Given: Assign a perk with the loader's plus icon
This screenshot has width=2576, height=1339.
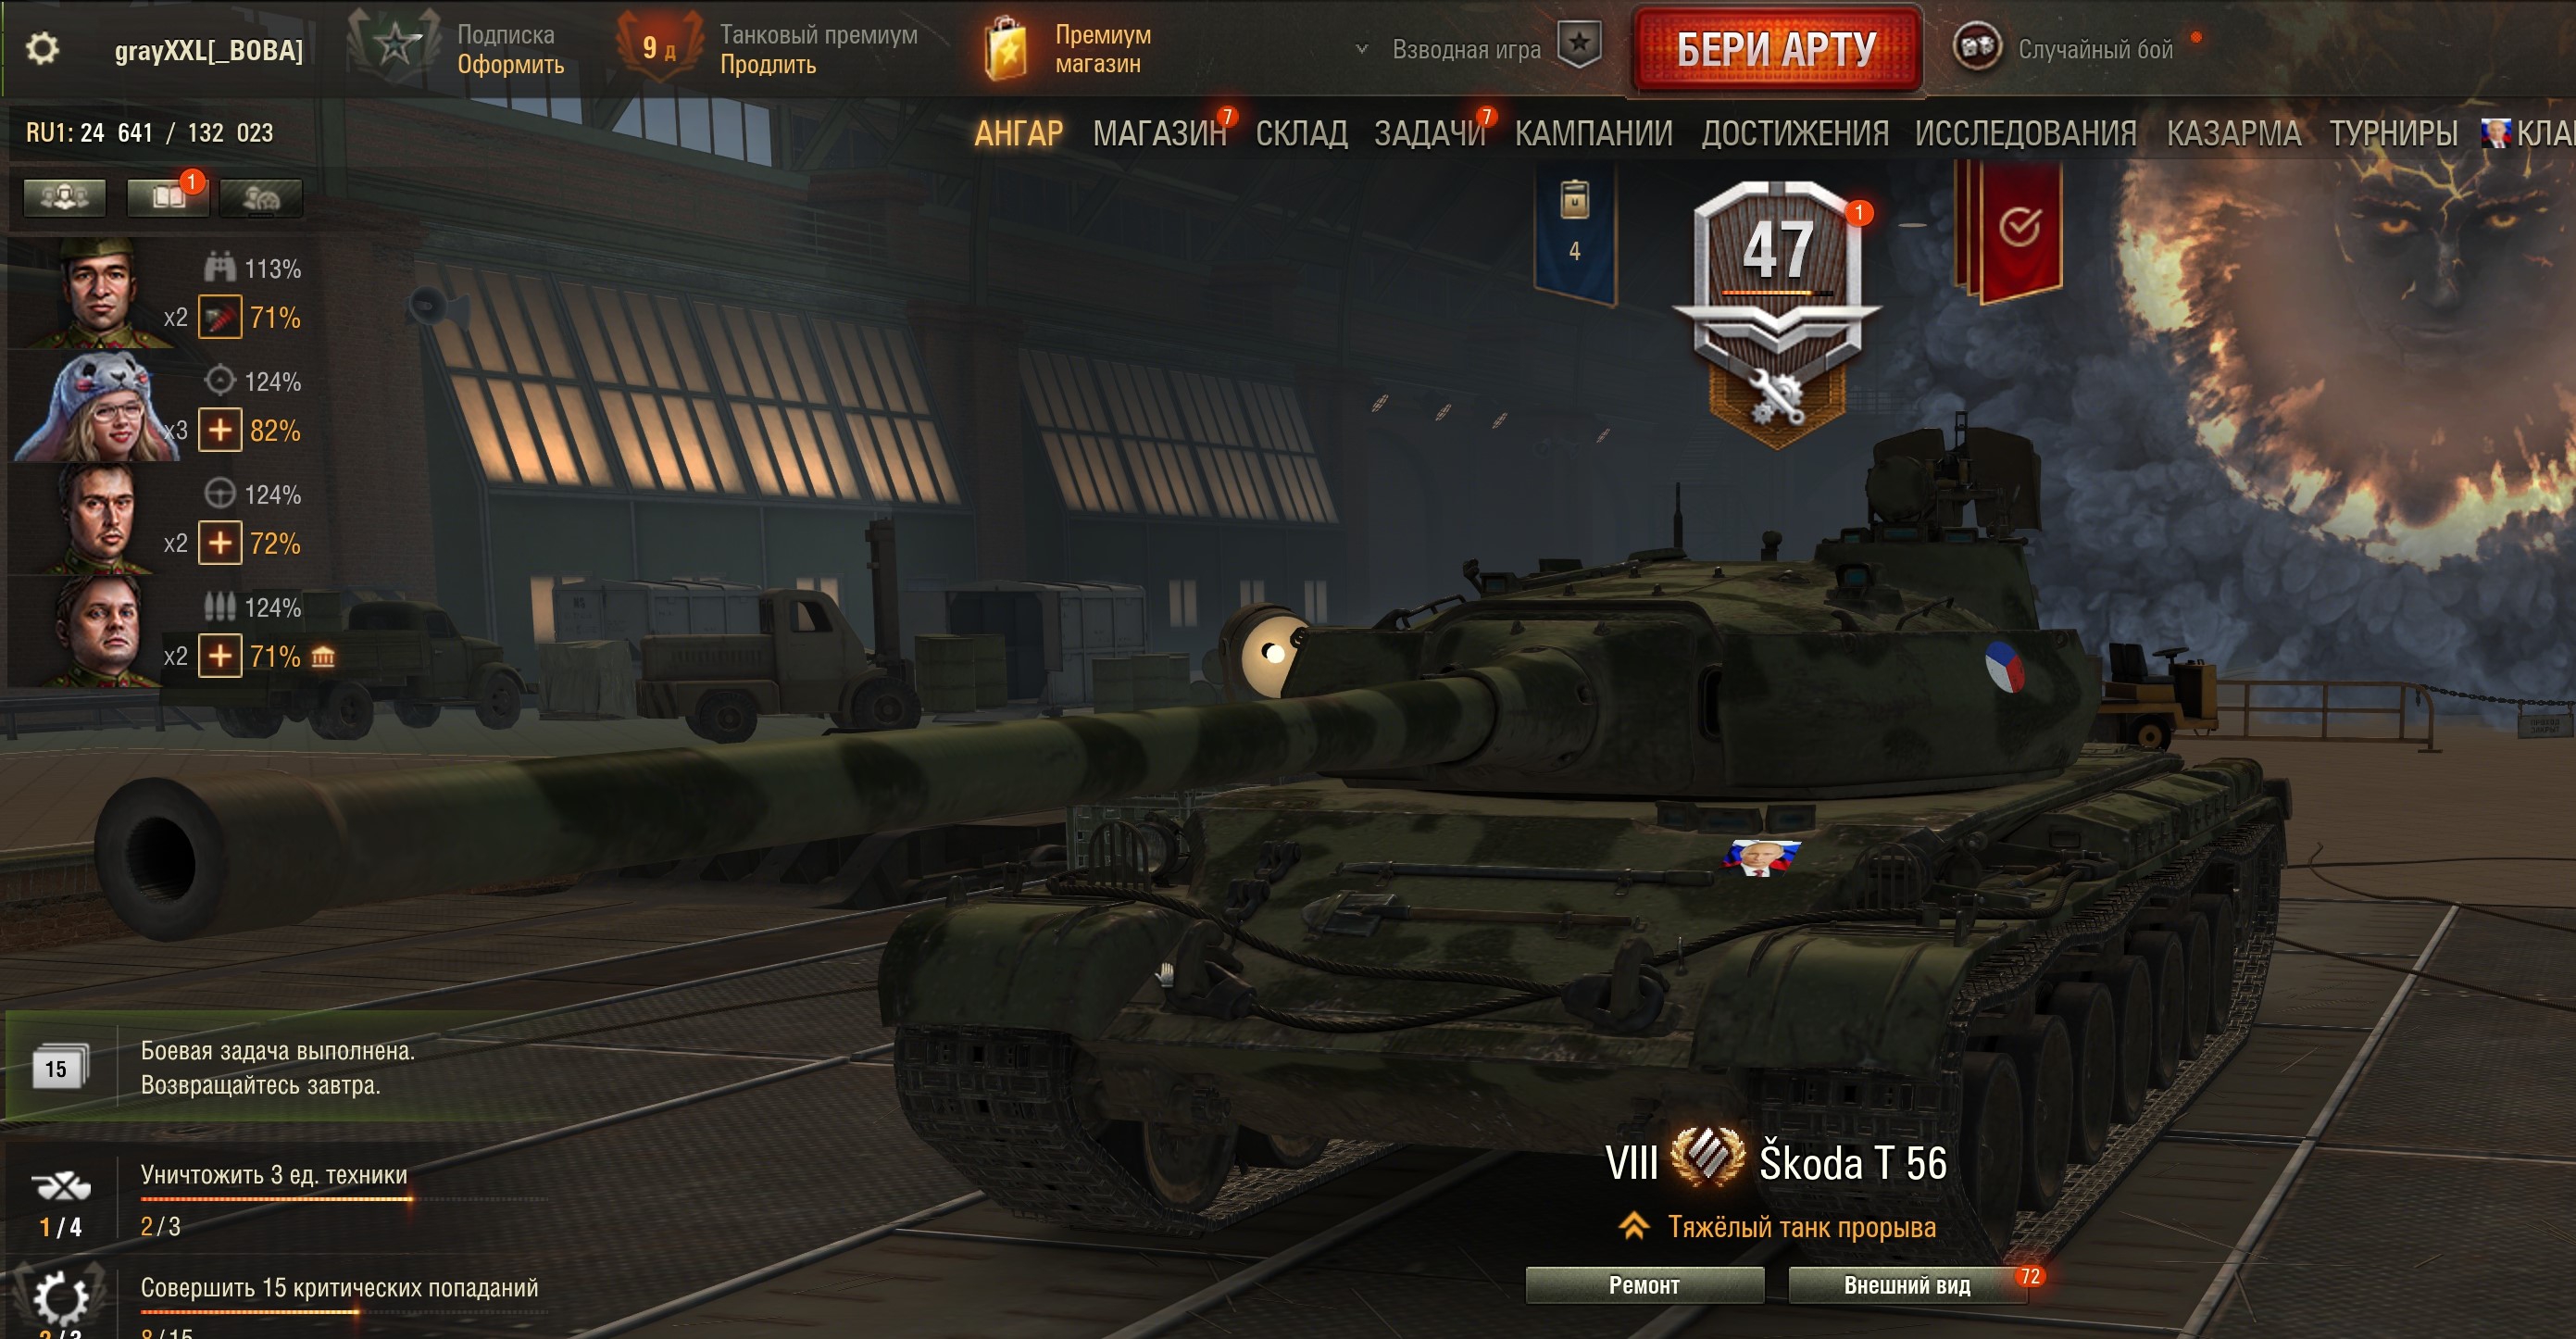Looking at the screenshot, I should coord(220,656).
